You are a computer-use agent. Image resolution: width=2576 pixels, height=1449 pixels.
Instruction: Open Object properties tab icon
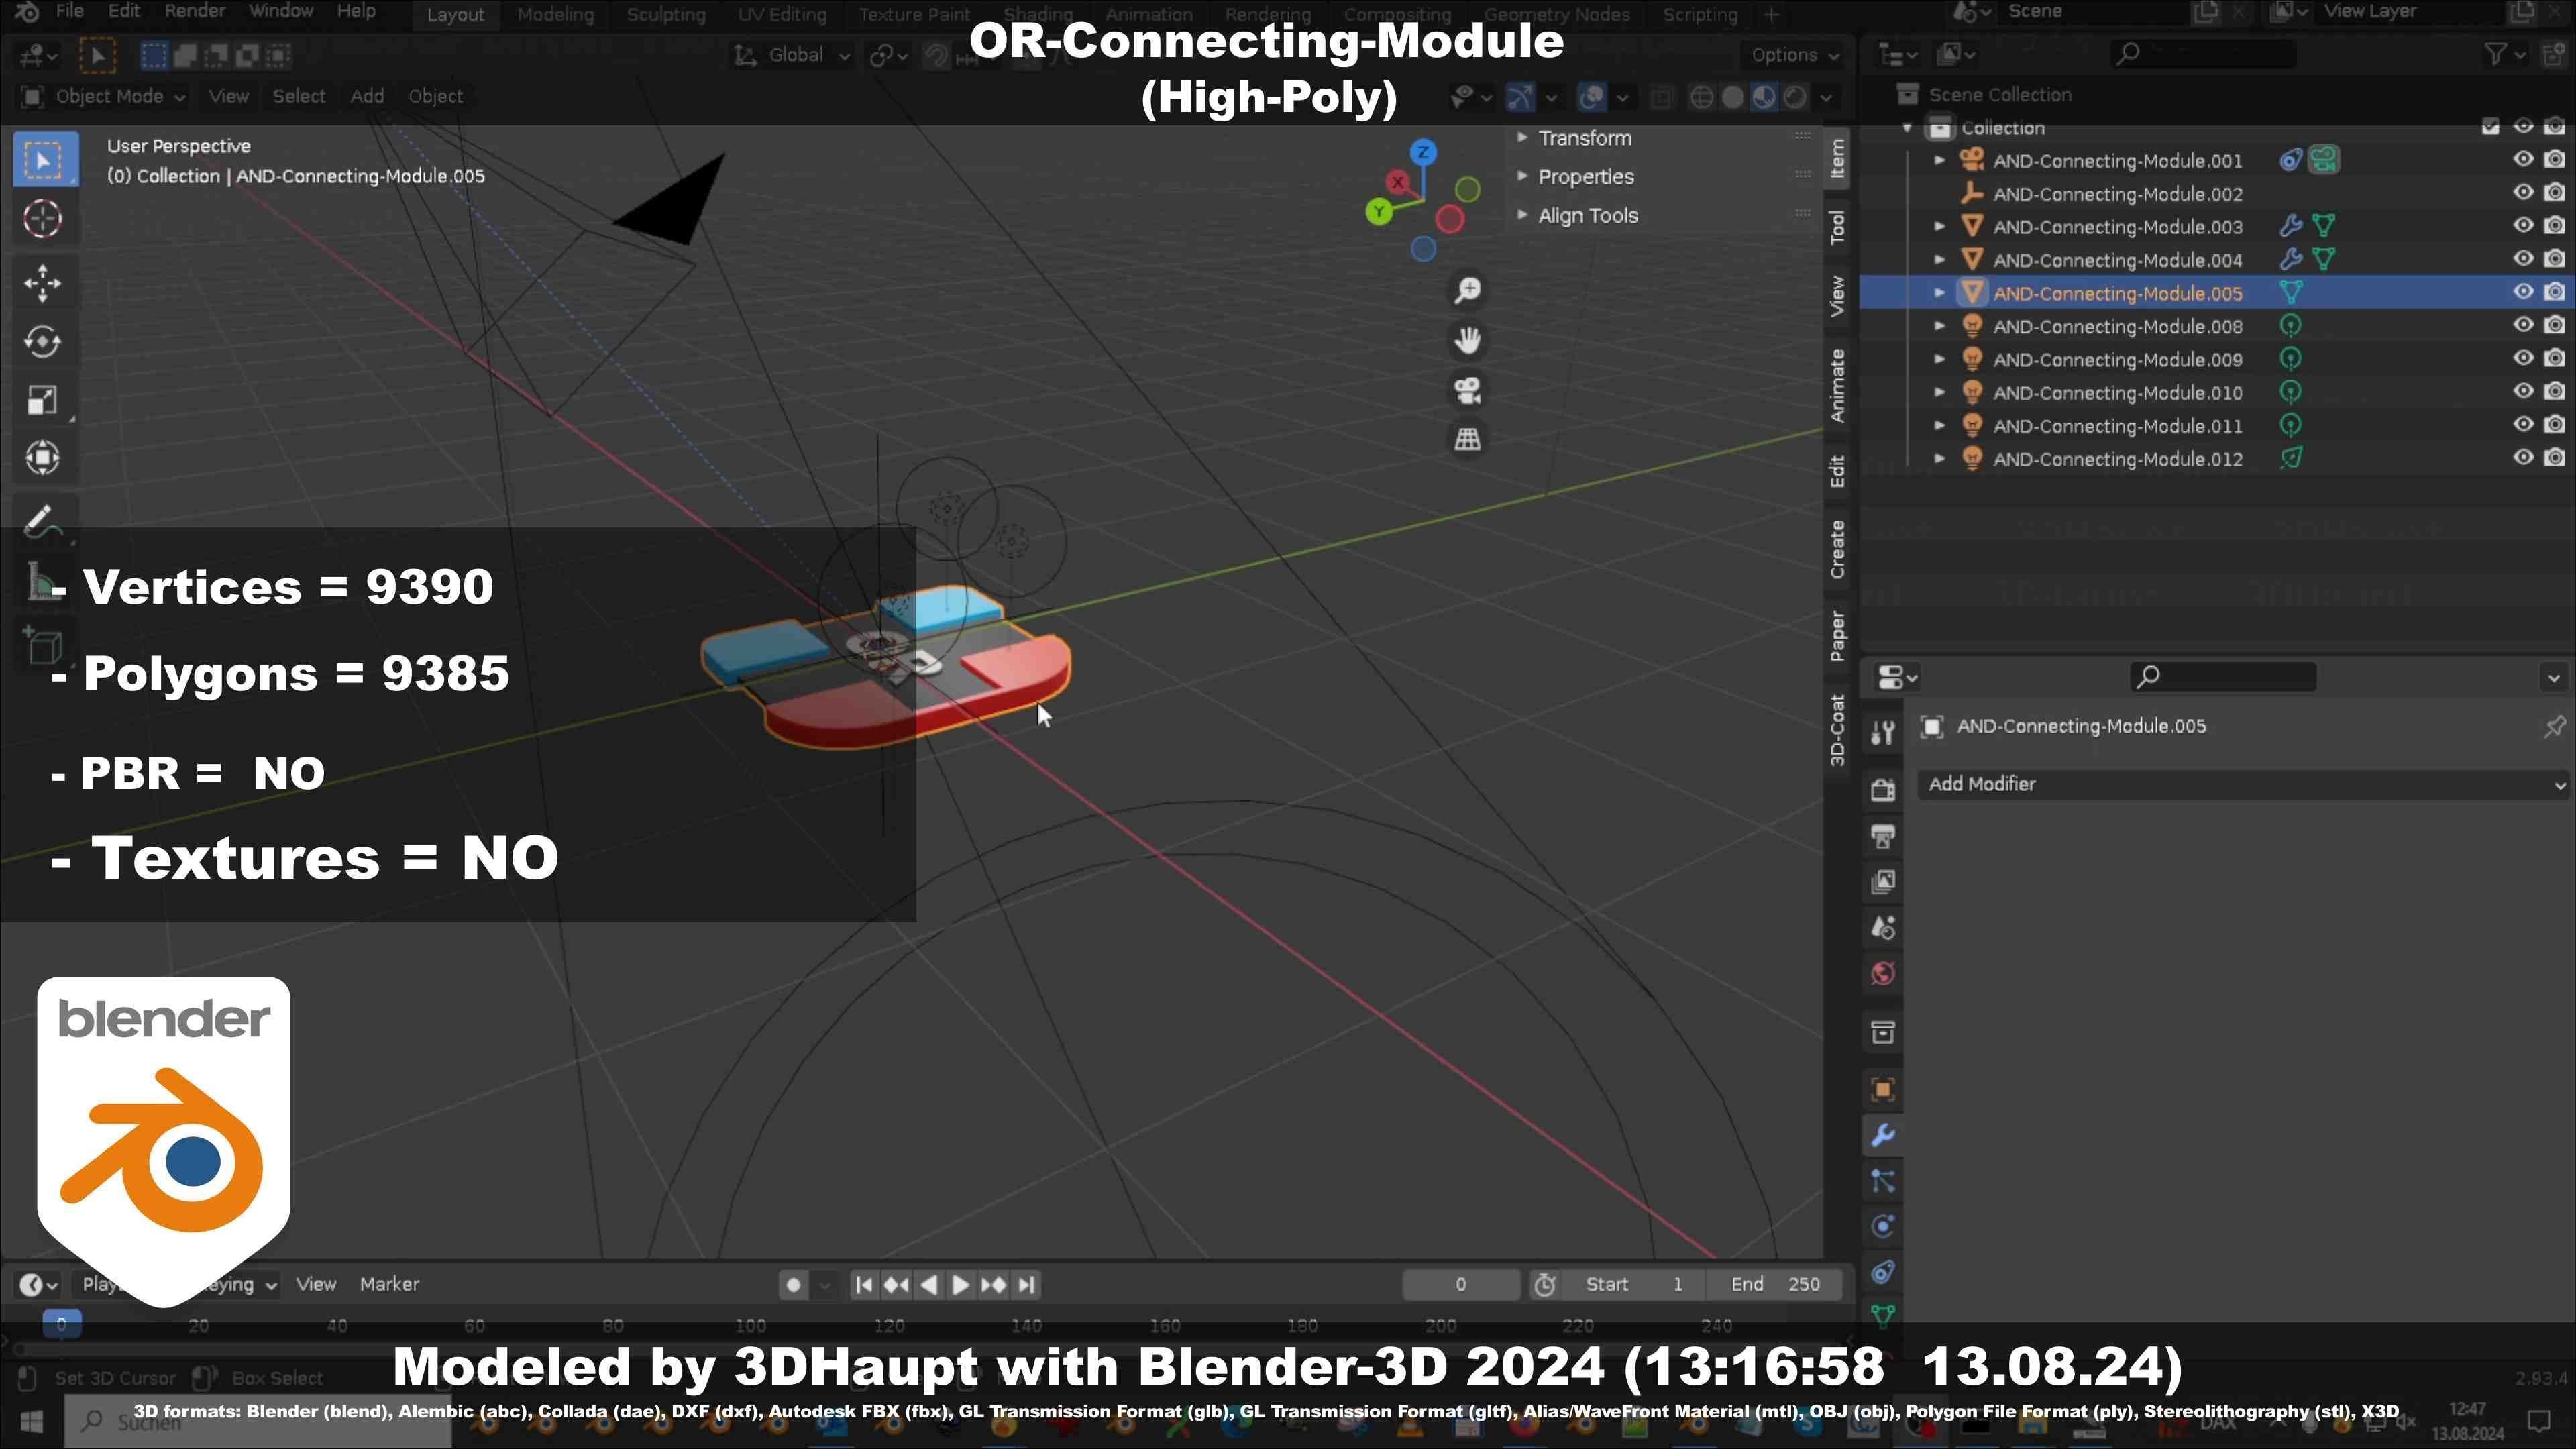pos(1883,1090)
